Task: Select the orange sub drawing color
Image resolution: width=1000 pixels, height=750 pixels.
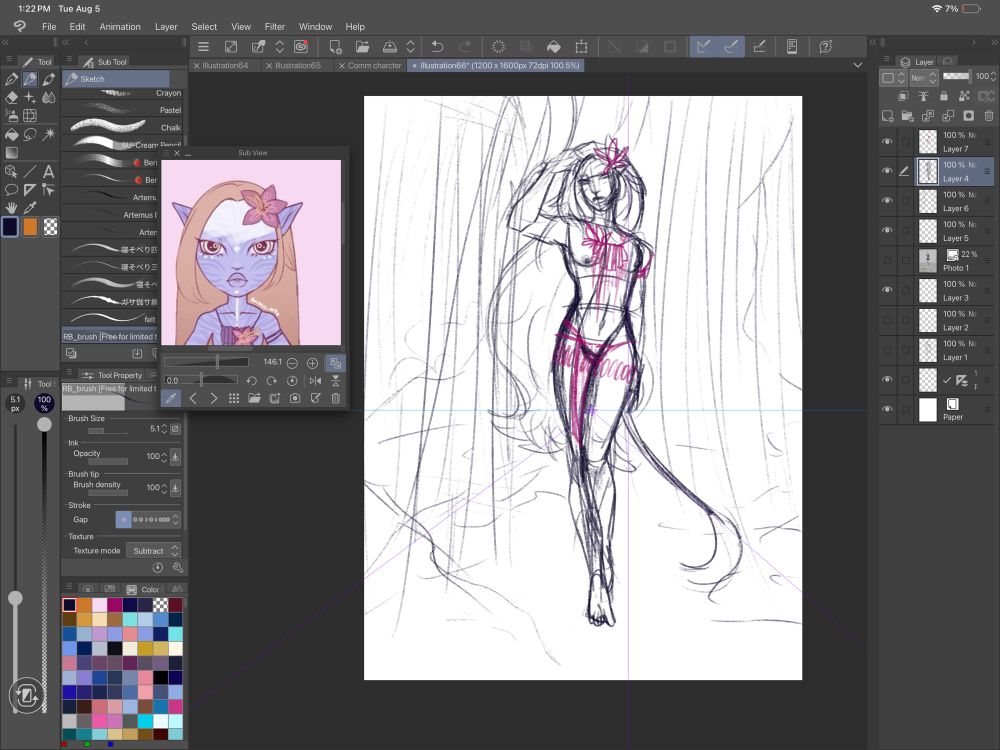Action: click(30, 227)
